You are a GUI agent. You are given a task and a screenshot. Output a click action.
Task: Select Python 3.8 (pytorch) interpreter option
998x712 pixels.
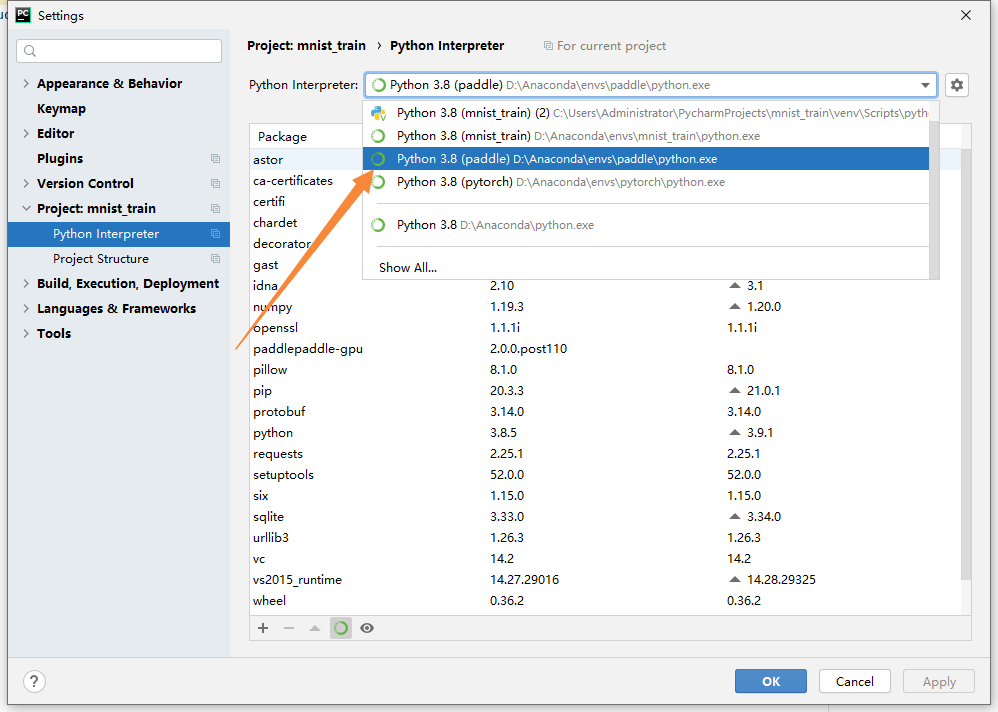(645, 182)
